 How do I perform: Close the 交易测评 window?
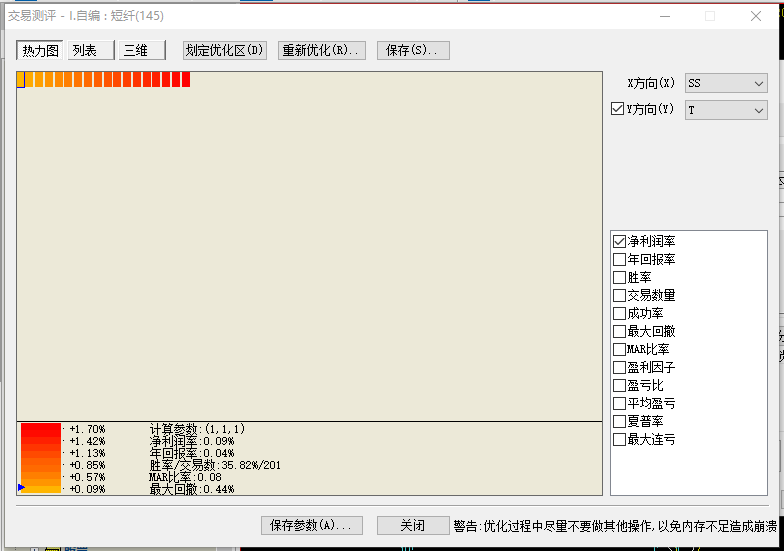tap(756, 16)
